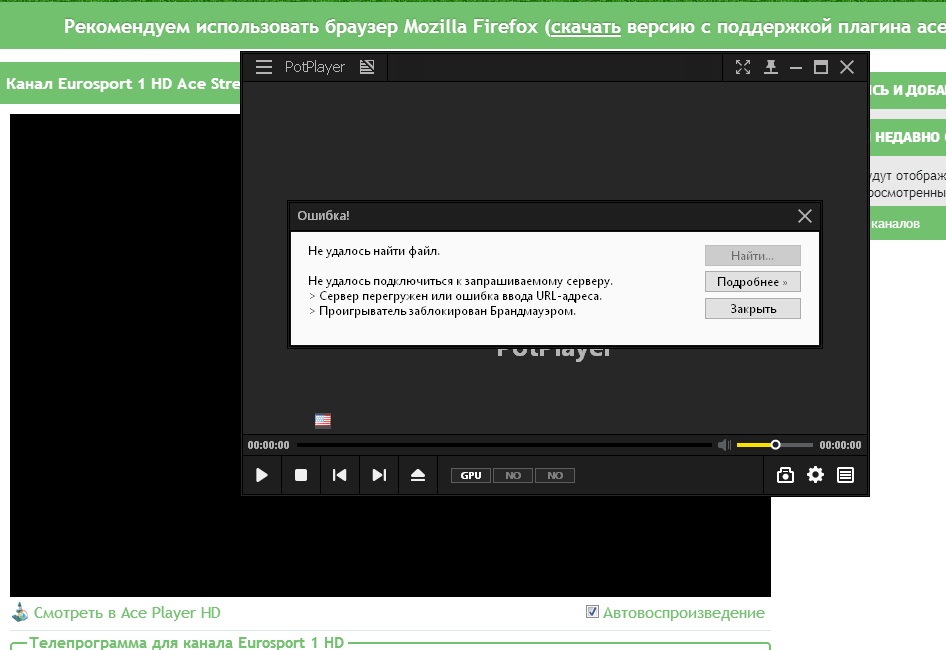The width and height of the screenshot is (946, 650).
Task: Skip to the next track
Action: tap(379, 475)
